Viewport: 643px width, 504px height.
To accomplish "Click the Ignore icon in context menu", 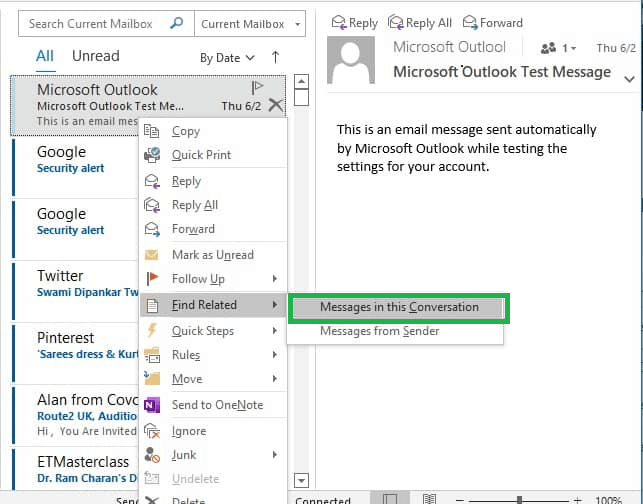I will tap(152, 431).
